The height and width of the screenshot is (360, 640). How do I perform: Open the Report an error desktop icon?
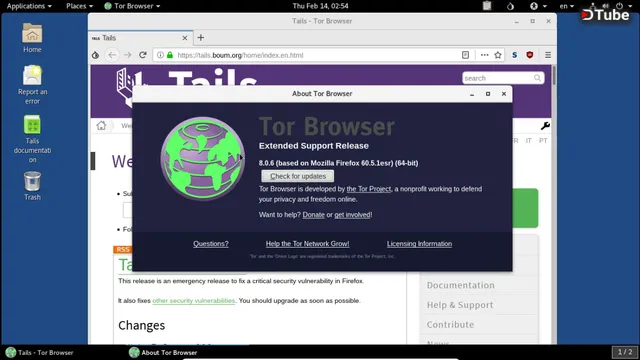(x=32, y=85)
